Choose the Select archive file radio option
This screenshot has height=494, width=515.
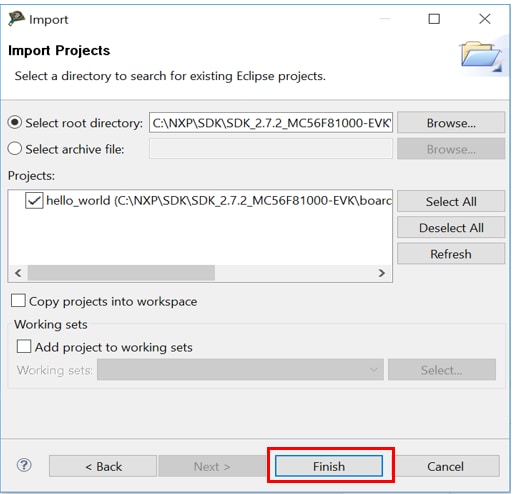[15, 149]
